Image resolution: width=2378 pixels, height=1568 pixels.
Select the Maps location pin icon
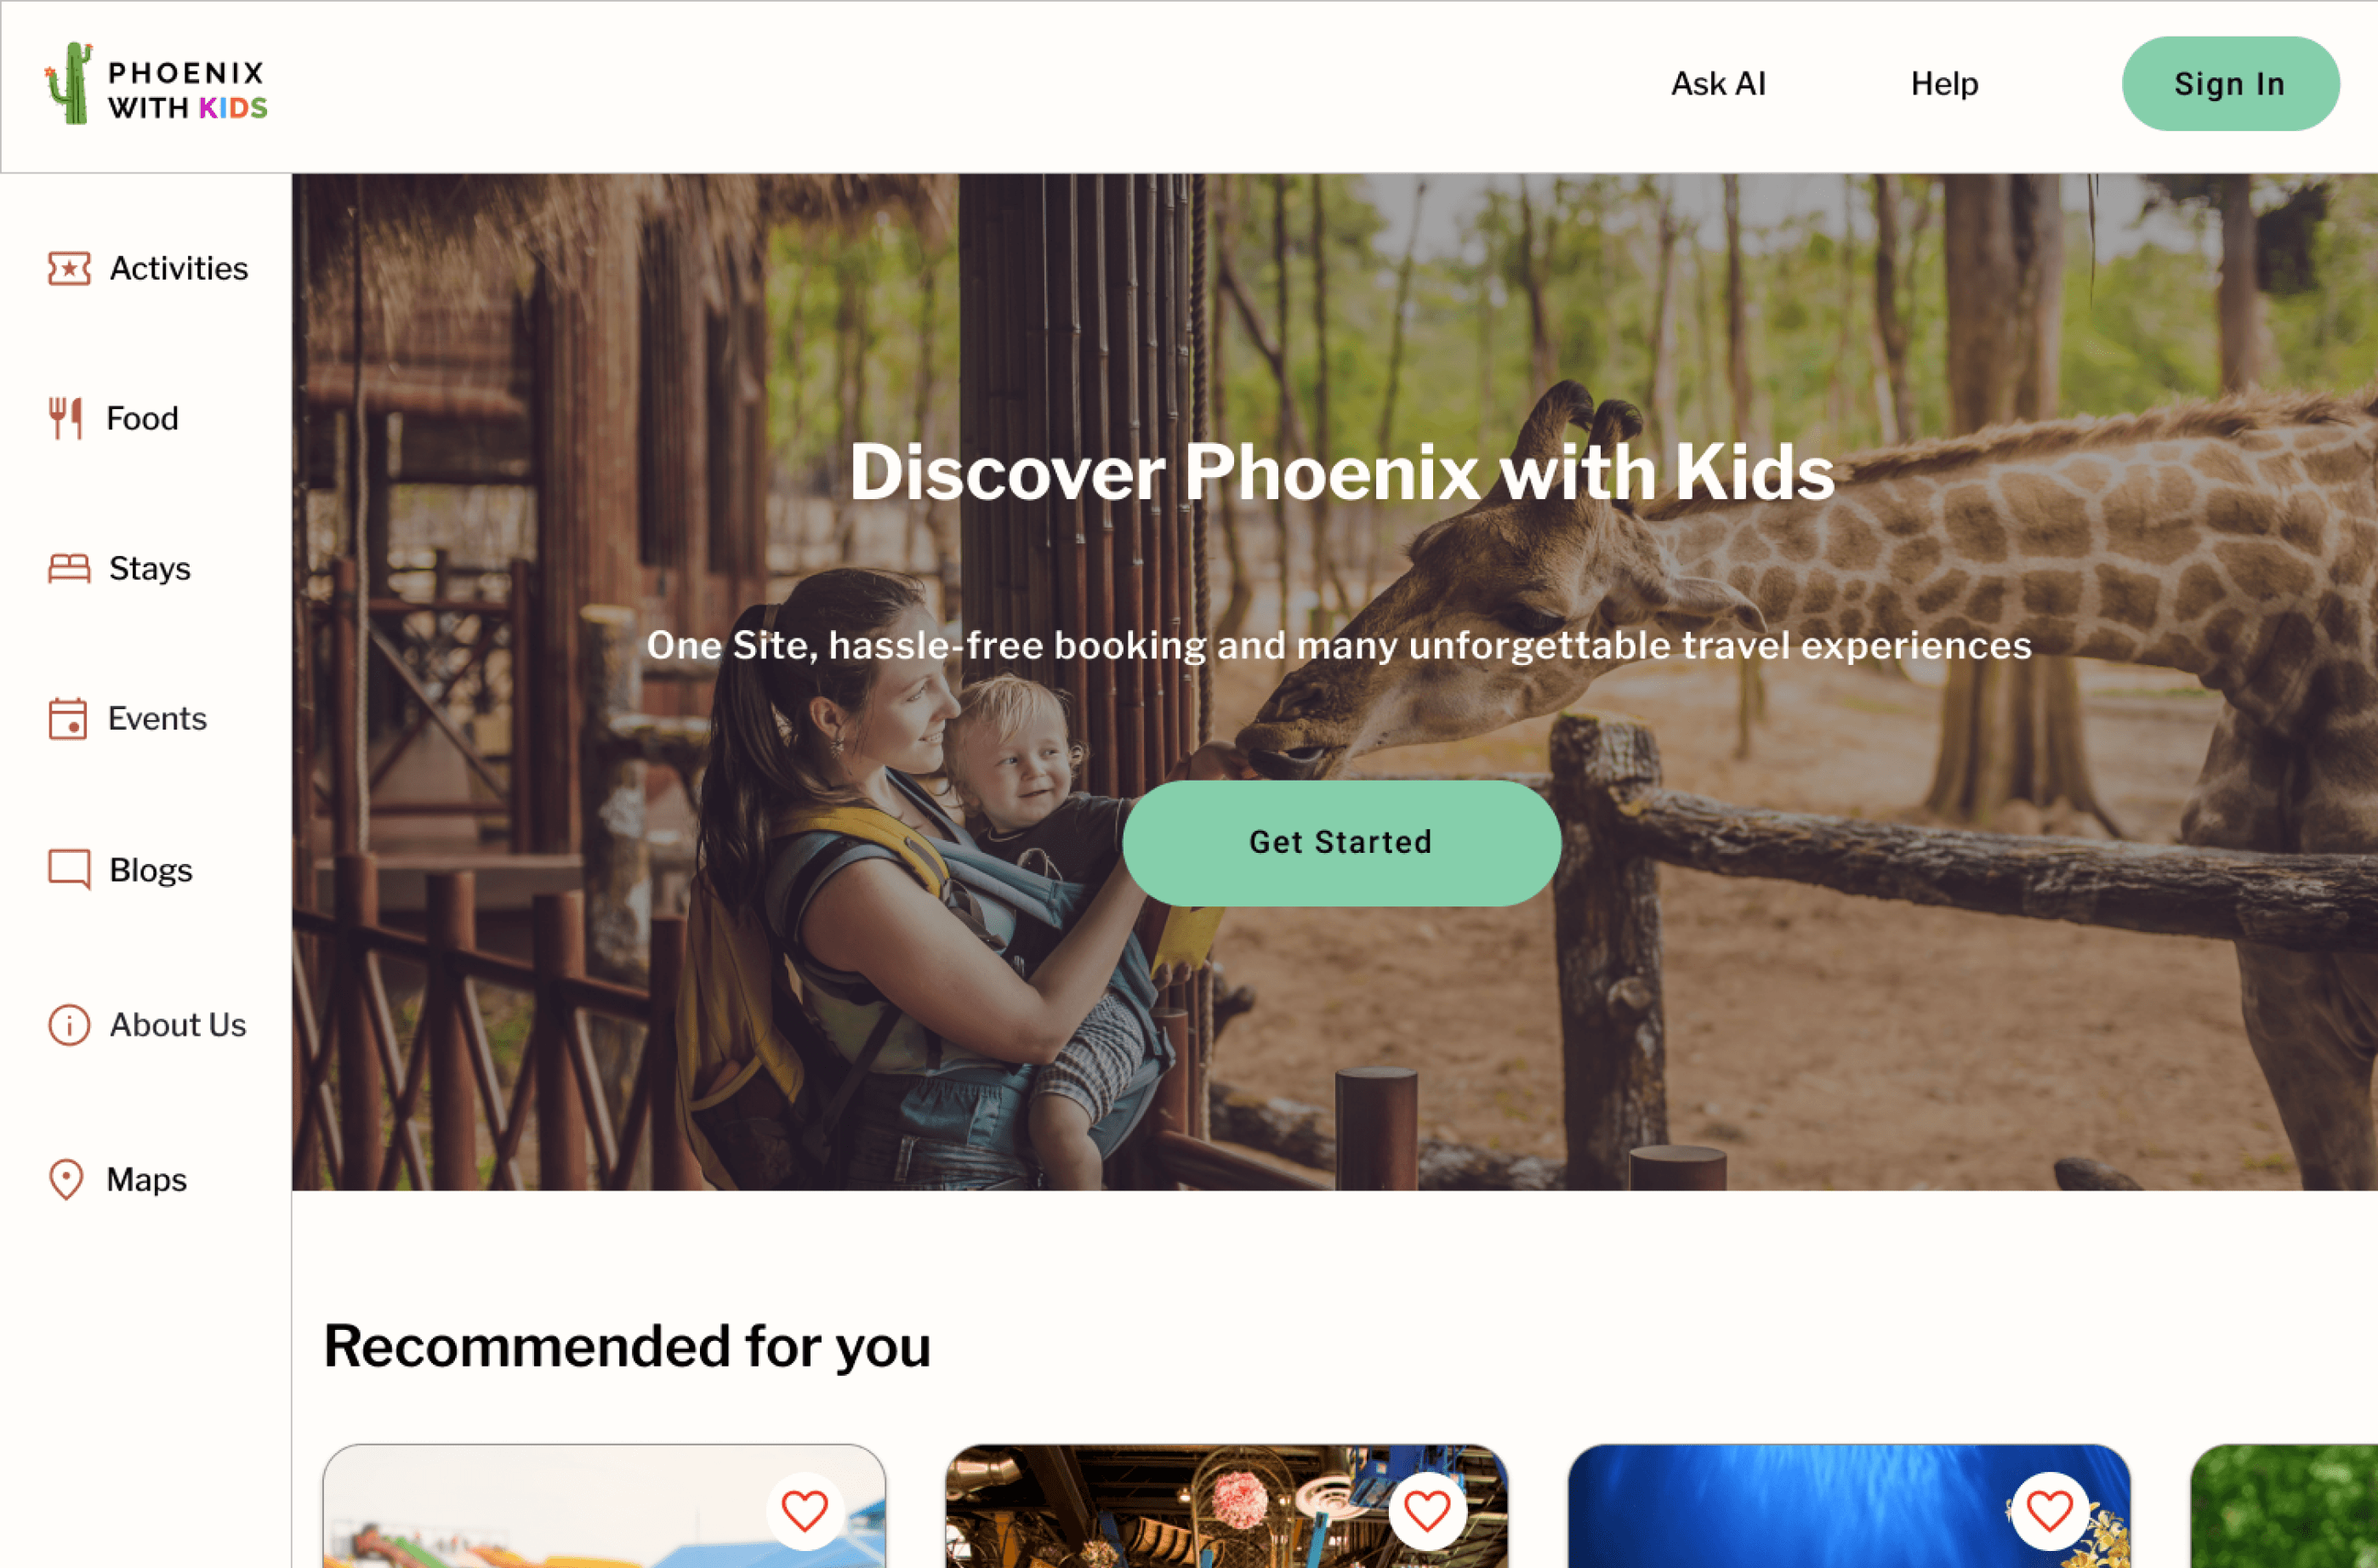pyautogui.click(x=66, y=1179)
